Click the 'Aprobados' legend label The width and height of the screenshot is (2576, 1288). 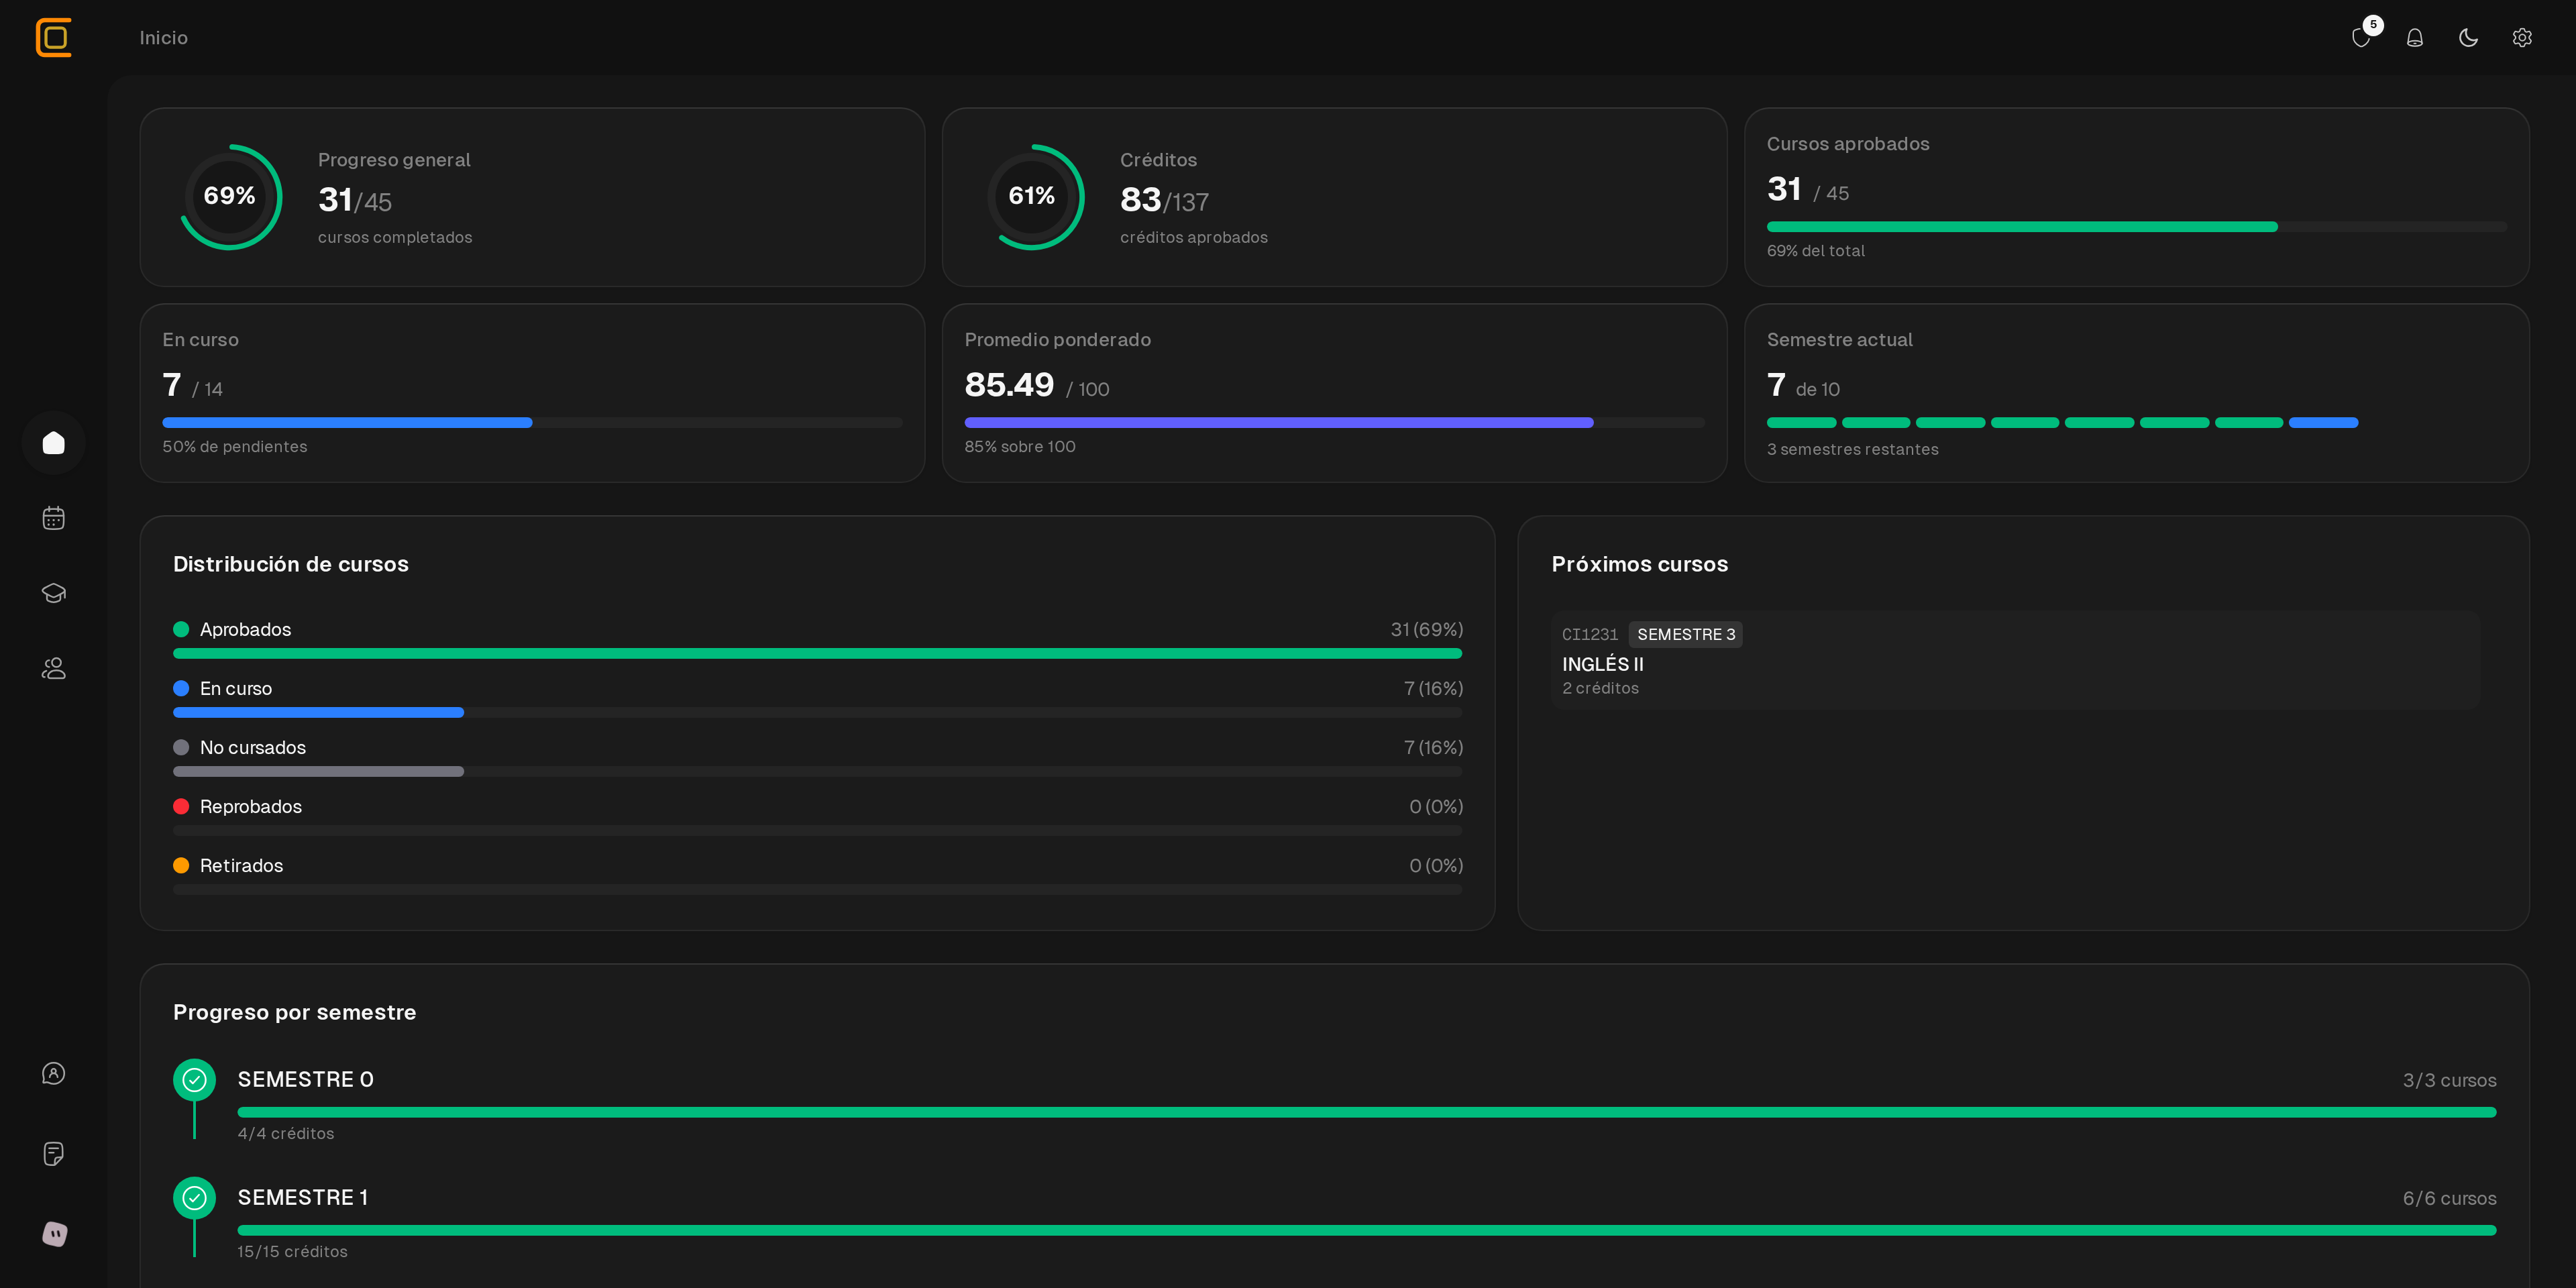pyautogui.click(x=245, y=630)
